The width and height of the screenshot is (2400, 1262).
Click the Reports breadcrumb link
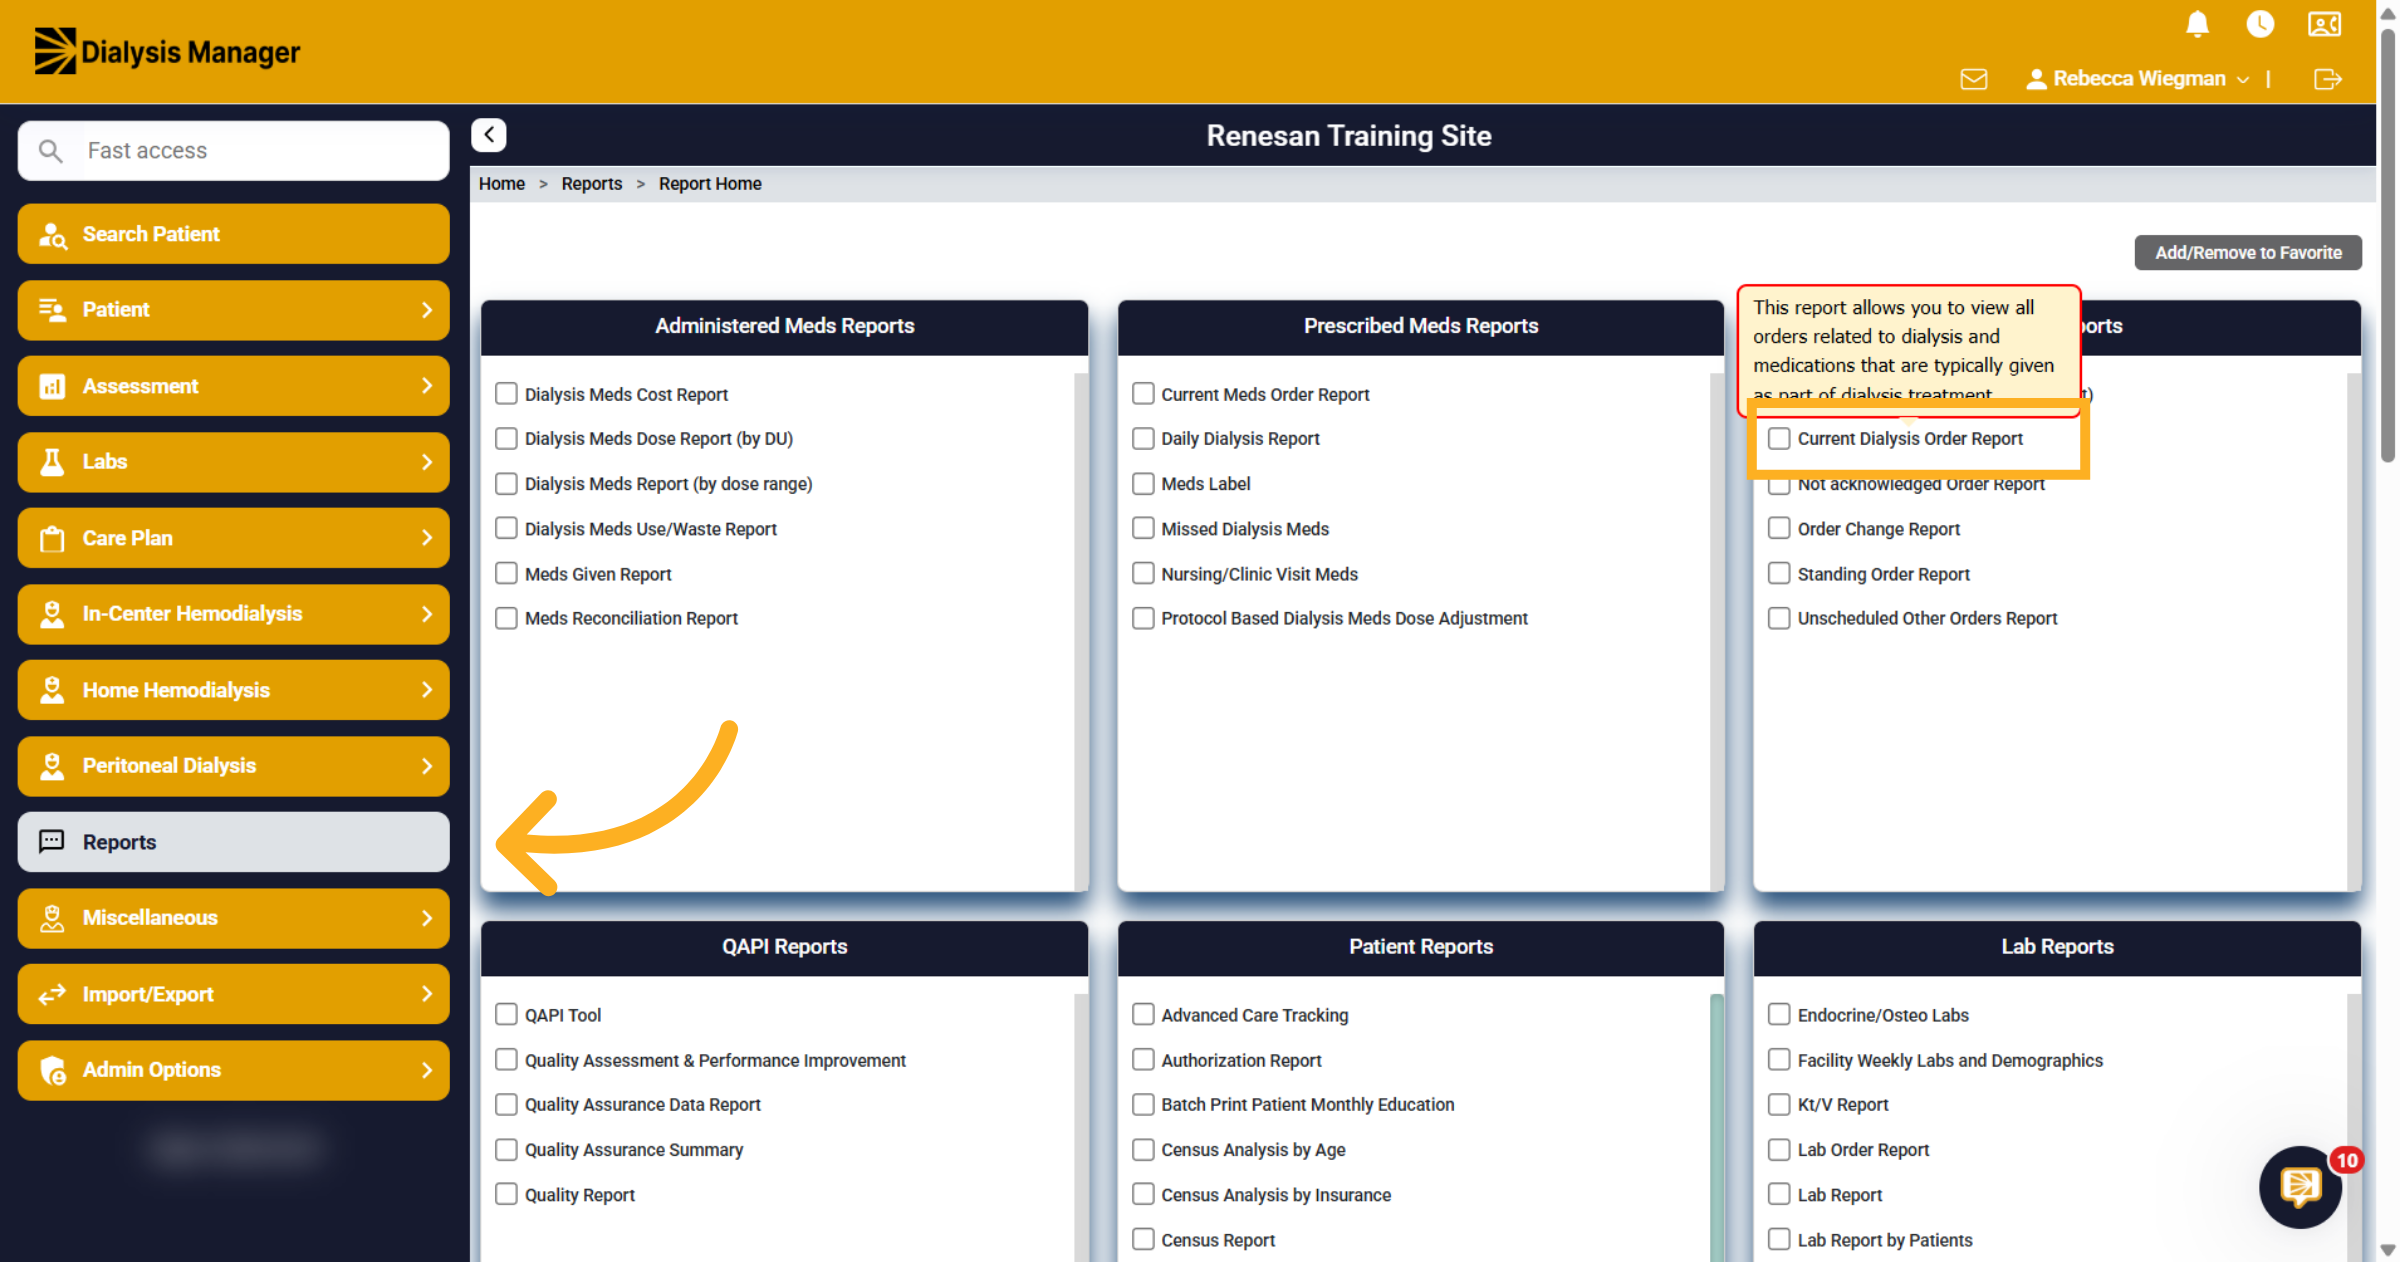pos(592,184)
